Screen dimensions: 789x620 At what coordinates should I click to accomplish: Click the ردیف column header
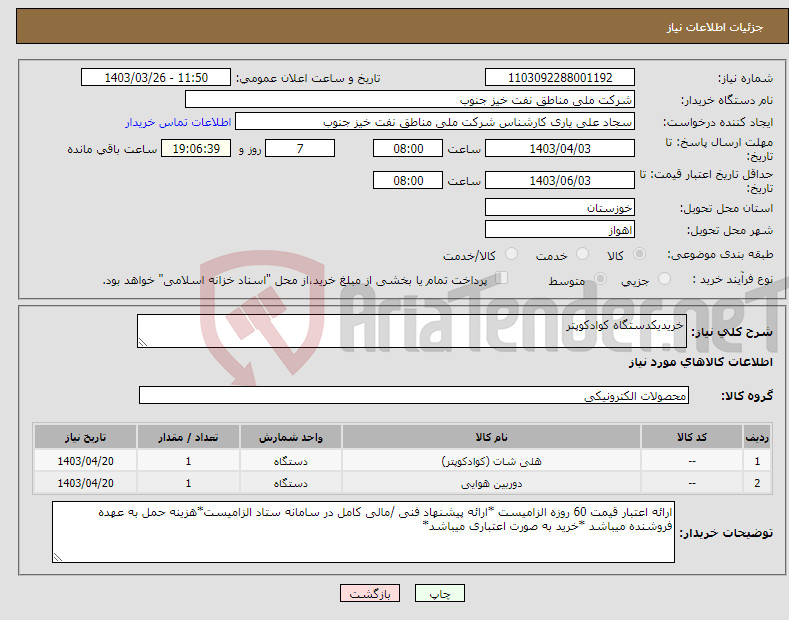pyautogui.click(x=757, y=437)
